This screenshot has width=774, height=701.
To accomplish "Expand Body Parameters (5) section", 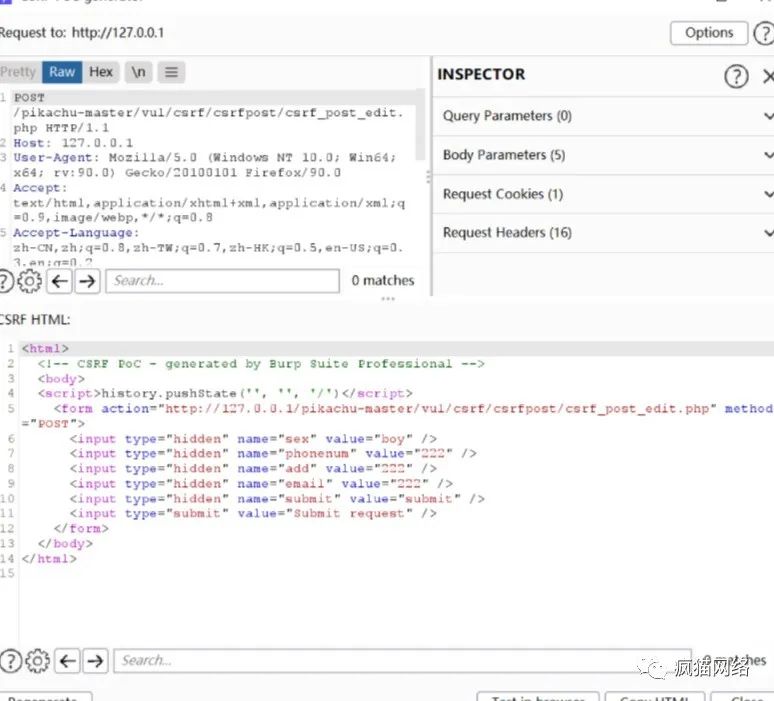I will [x=603, y=155].
